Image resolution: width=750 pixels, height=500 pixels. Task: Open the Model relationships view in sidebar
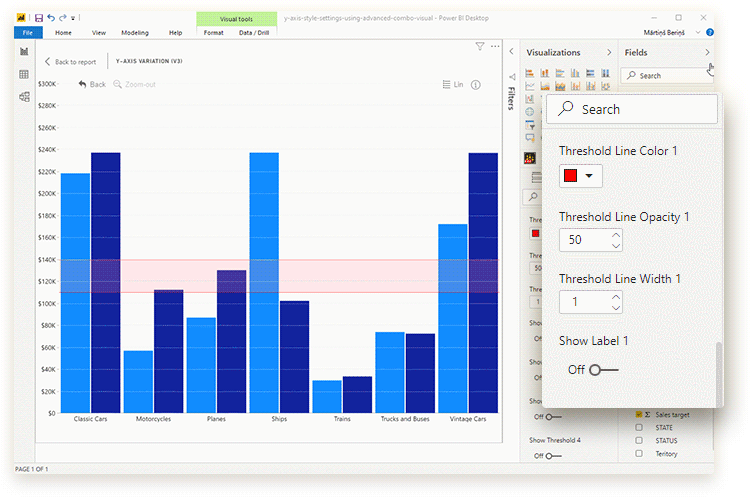[24, 97]
